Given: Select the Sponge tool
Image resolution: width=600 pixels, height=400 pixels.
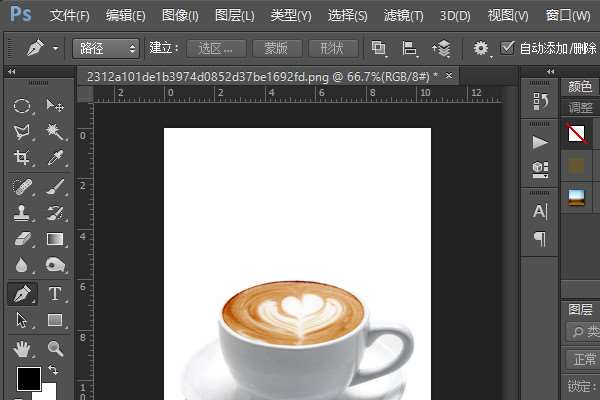Looking at the screenshot, I should click(55, 264).
